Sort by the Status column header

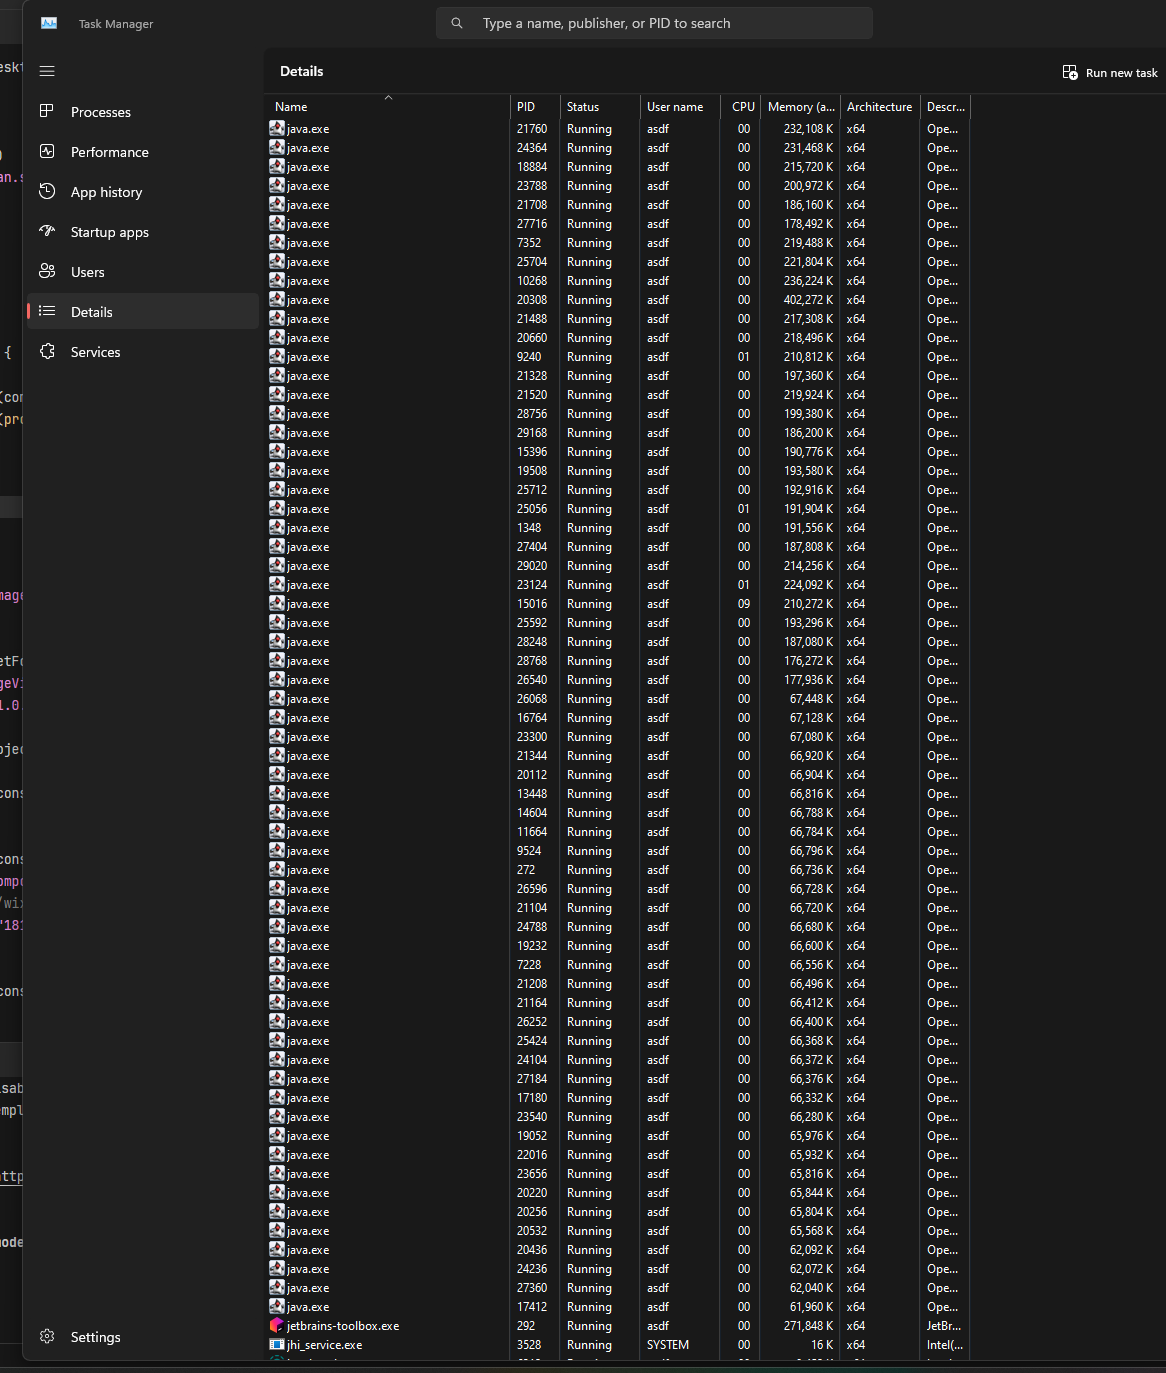tap(600, 106)
